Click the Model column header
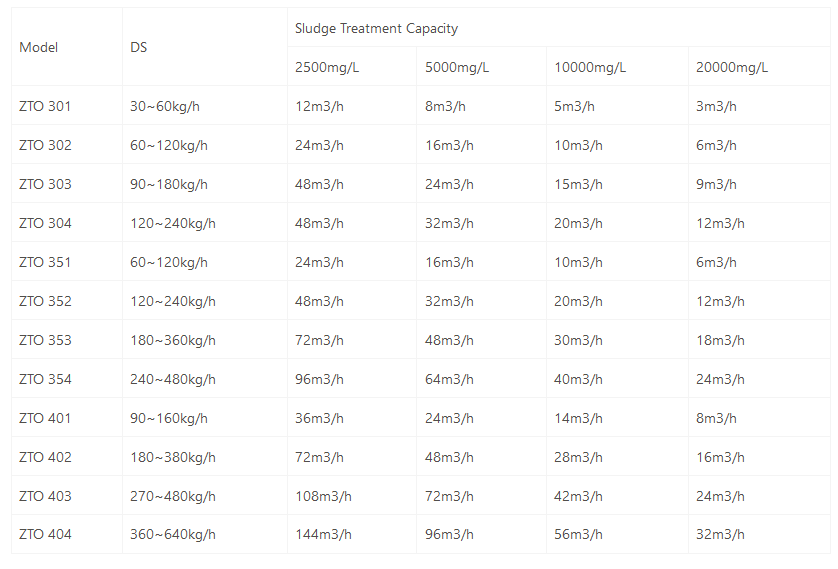838x569 pixels. coord(39,47)
